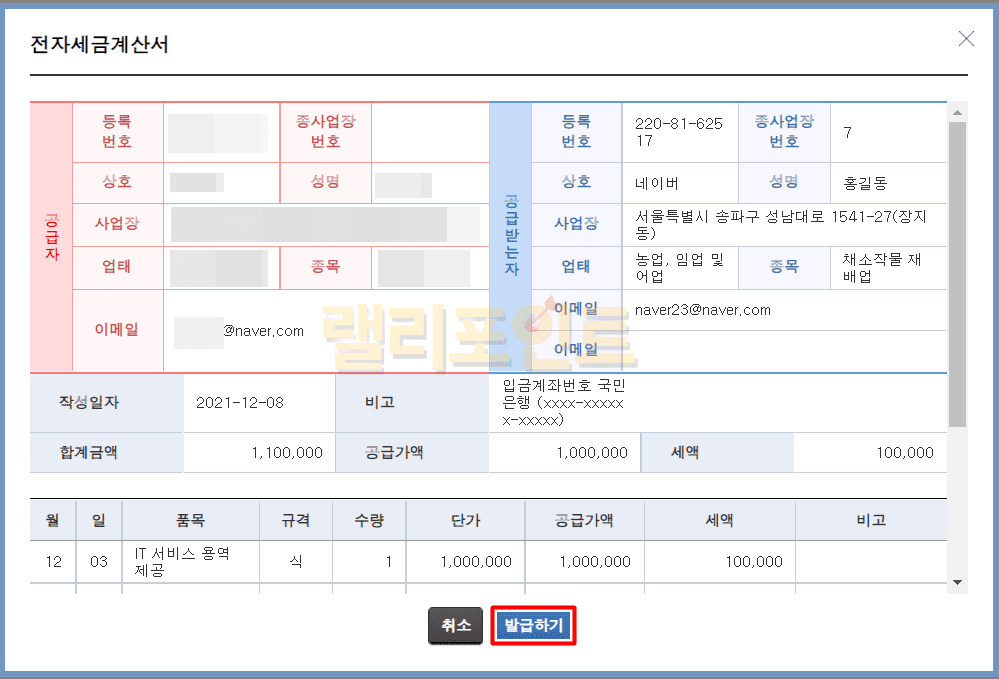Screen dimensions: 999x679
Task: Select the recipient company name 네이버
Action: (656, 183)
